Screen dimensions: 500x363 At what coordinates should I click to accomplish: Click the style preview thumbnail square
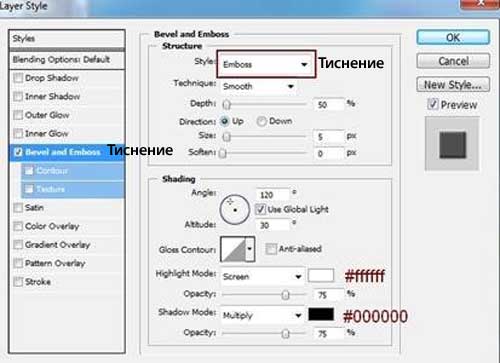452,145
